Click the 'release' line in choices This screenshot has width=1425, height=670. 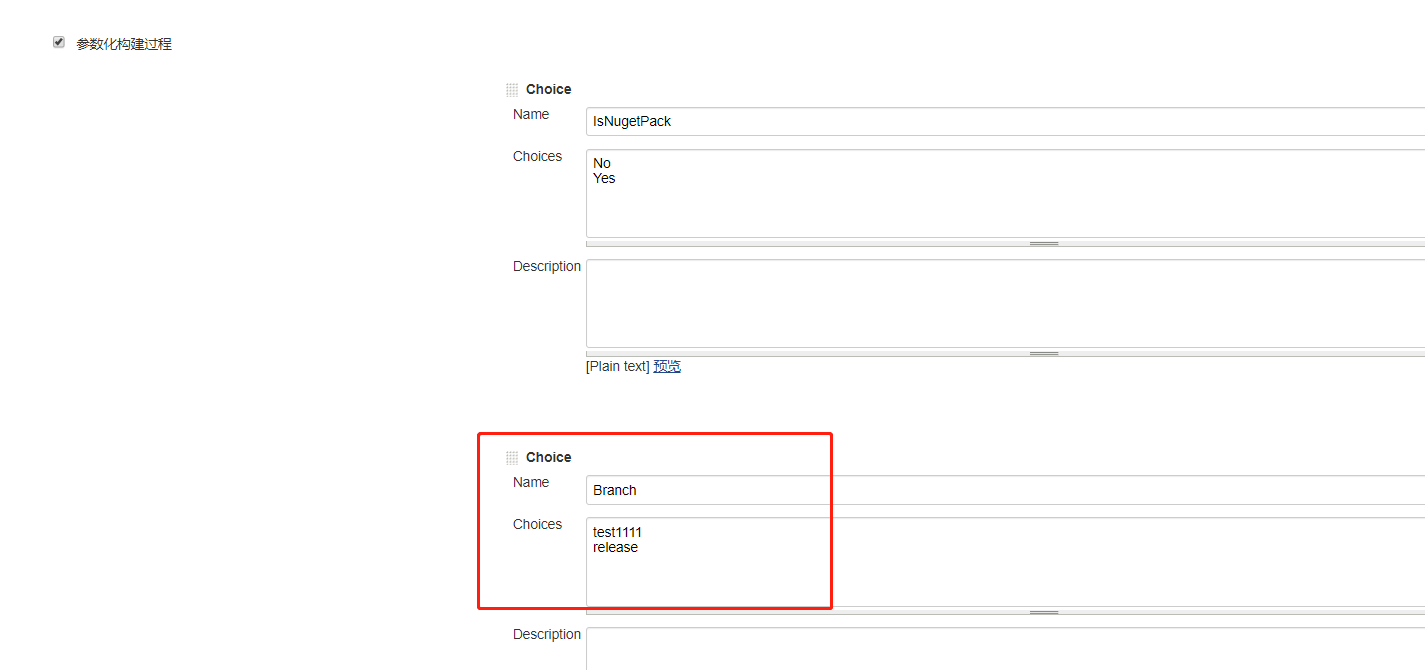pyautogui.click(x=615, y=547)
